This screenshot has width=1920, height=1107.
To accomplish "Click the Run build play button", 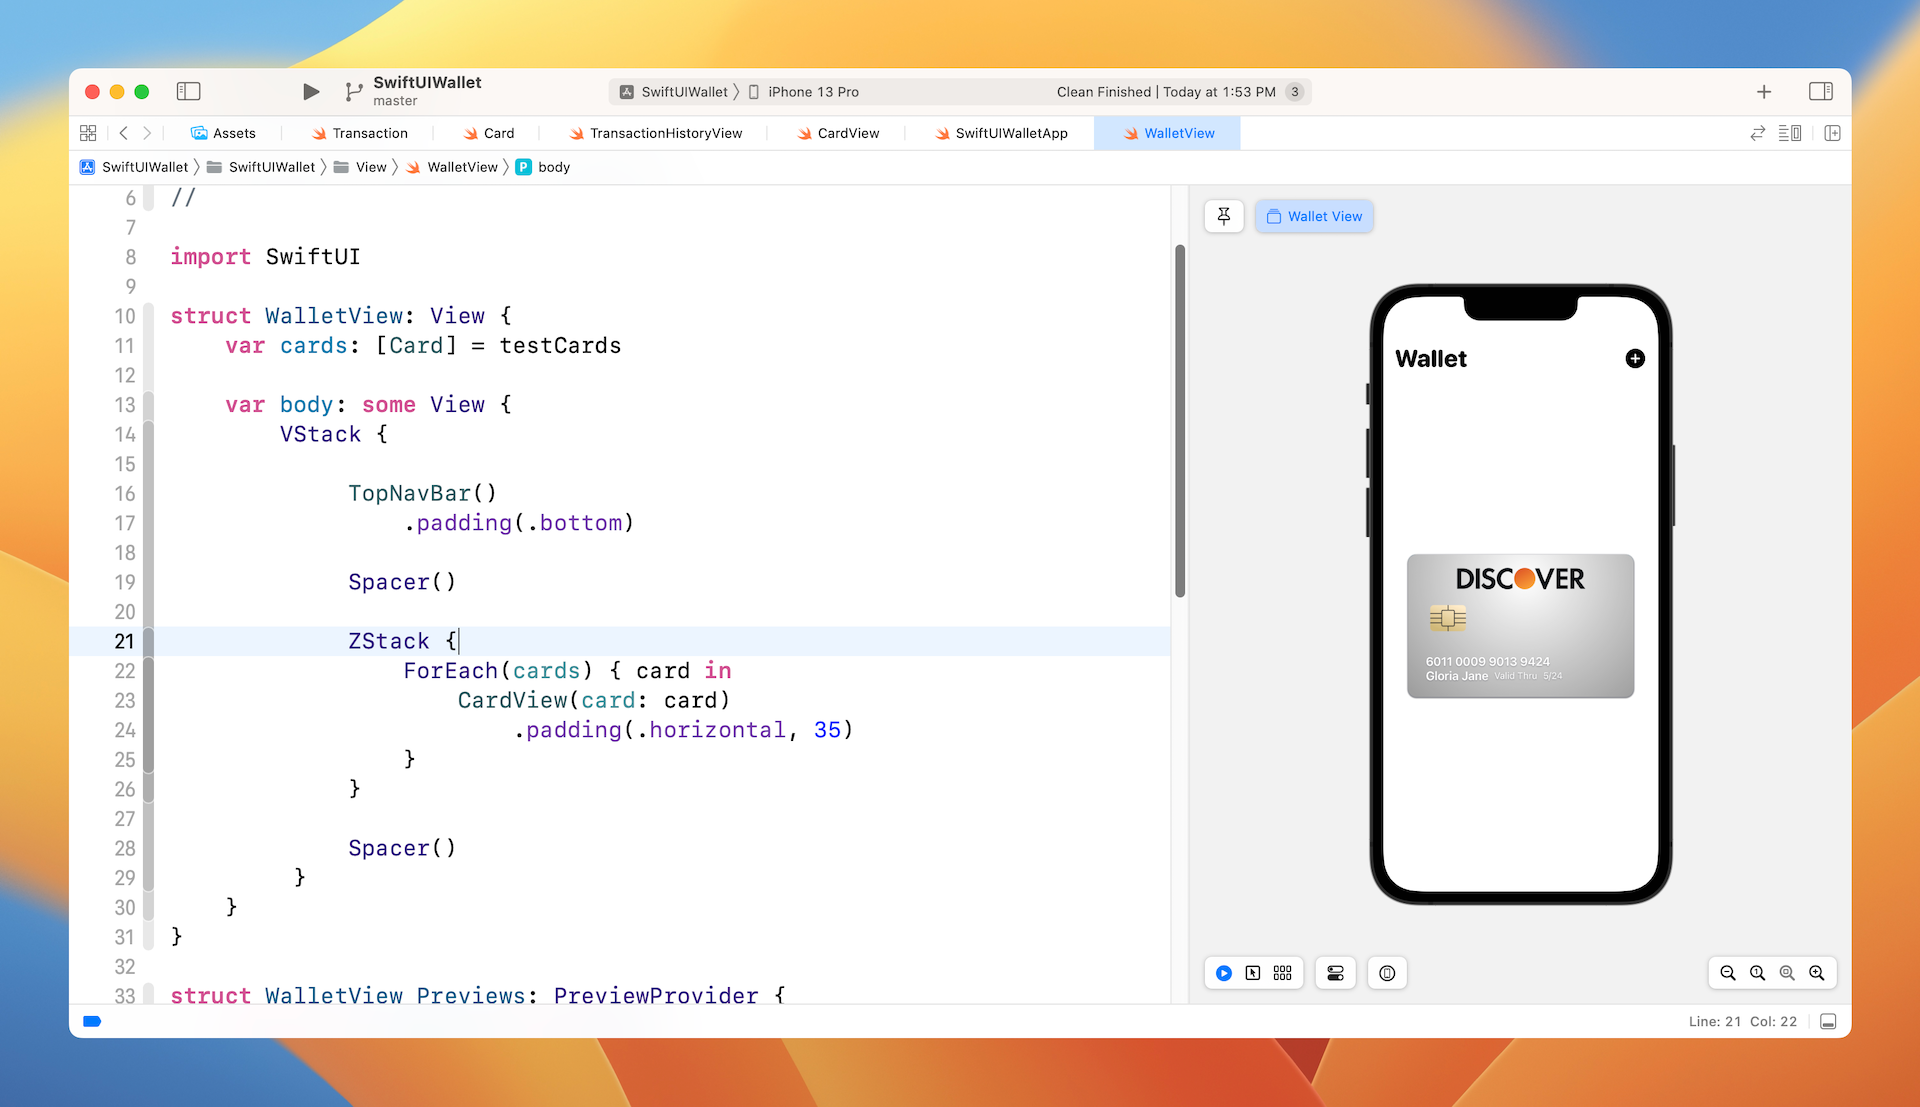I will pos(311,92).
